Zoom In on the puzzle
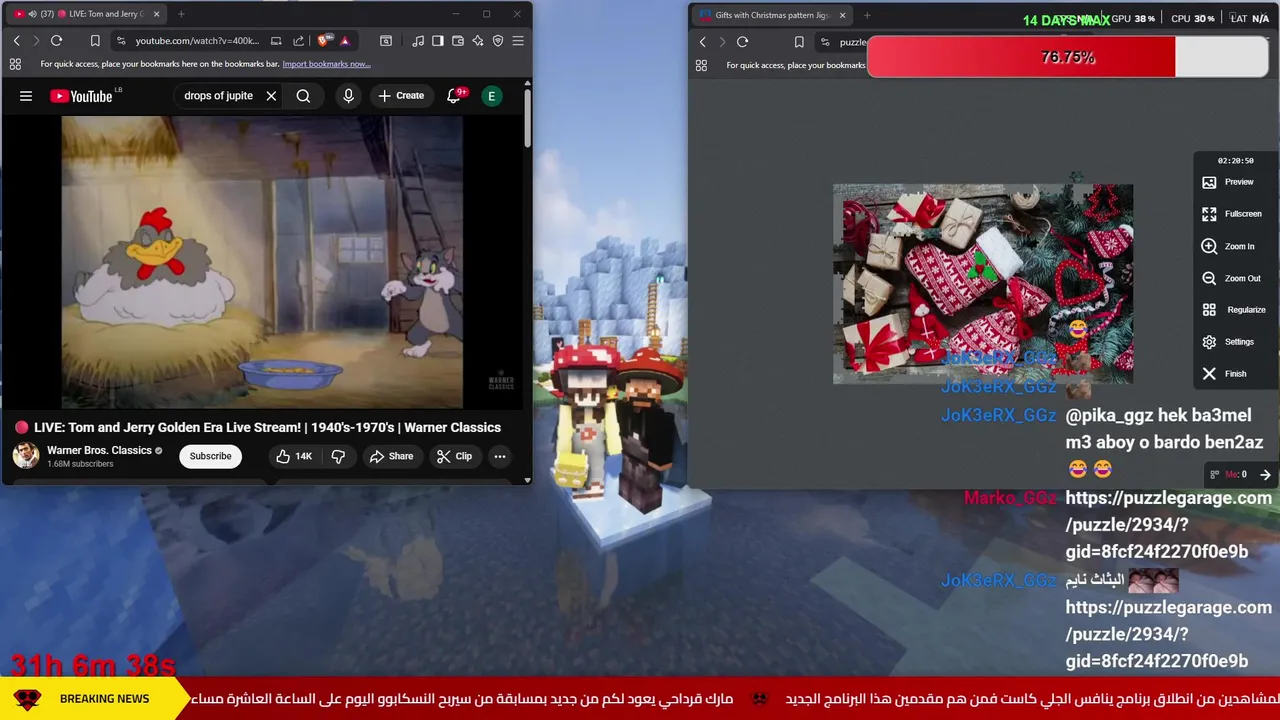The image size is (1280, 720). [x=1229, y=246]
